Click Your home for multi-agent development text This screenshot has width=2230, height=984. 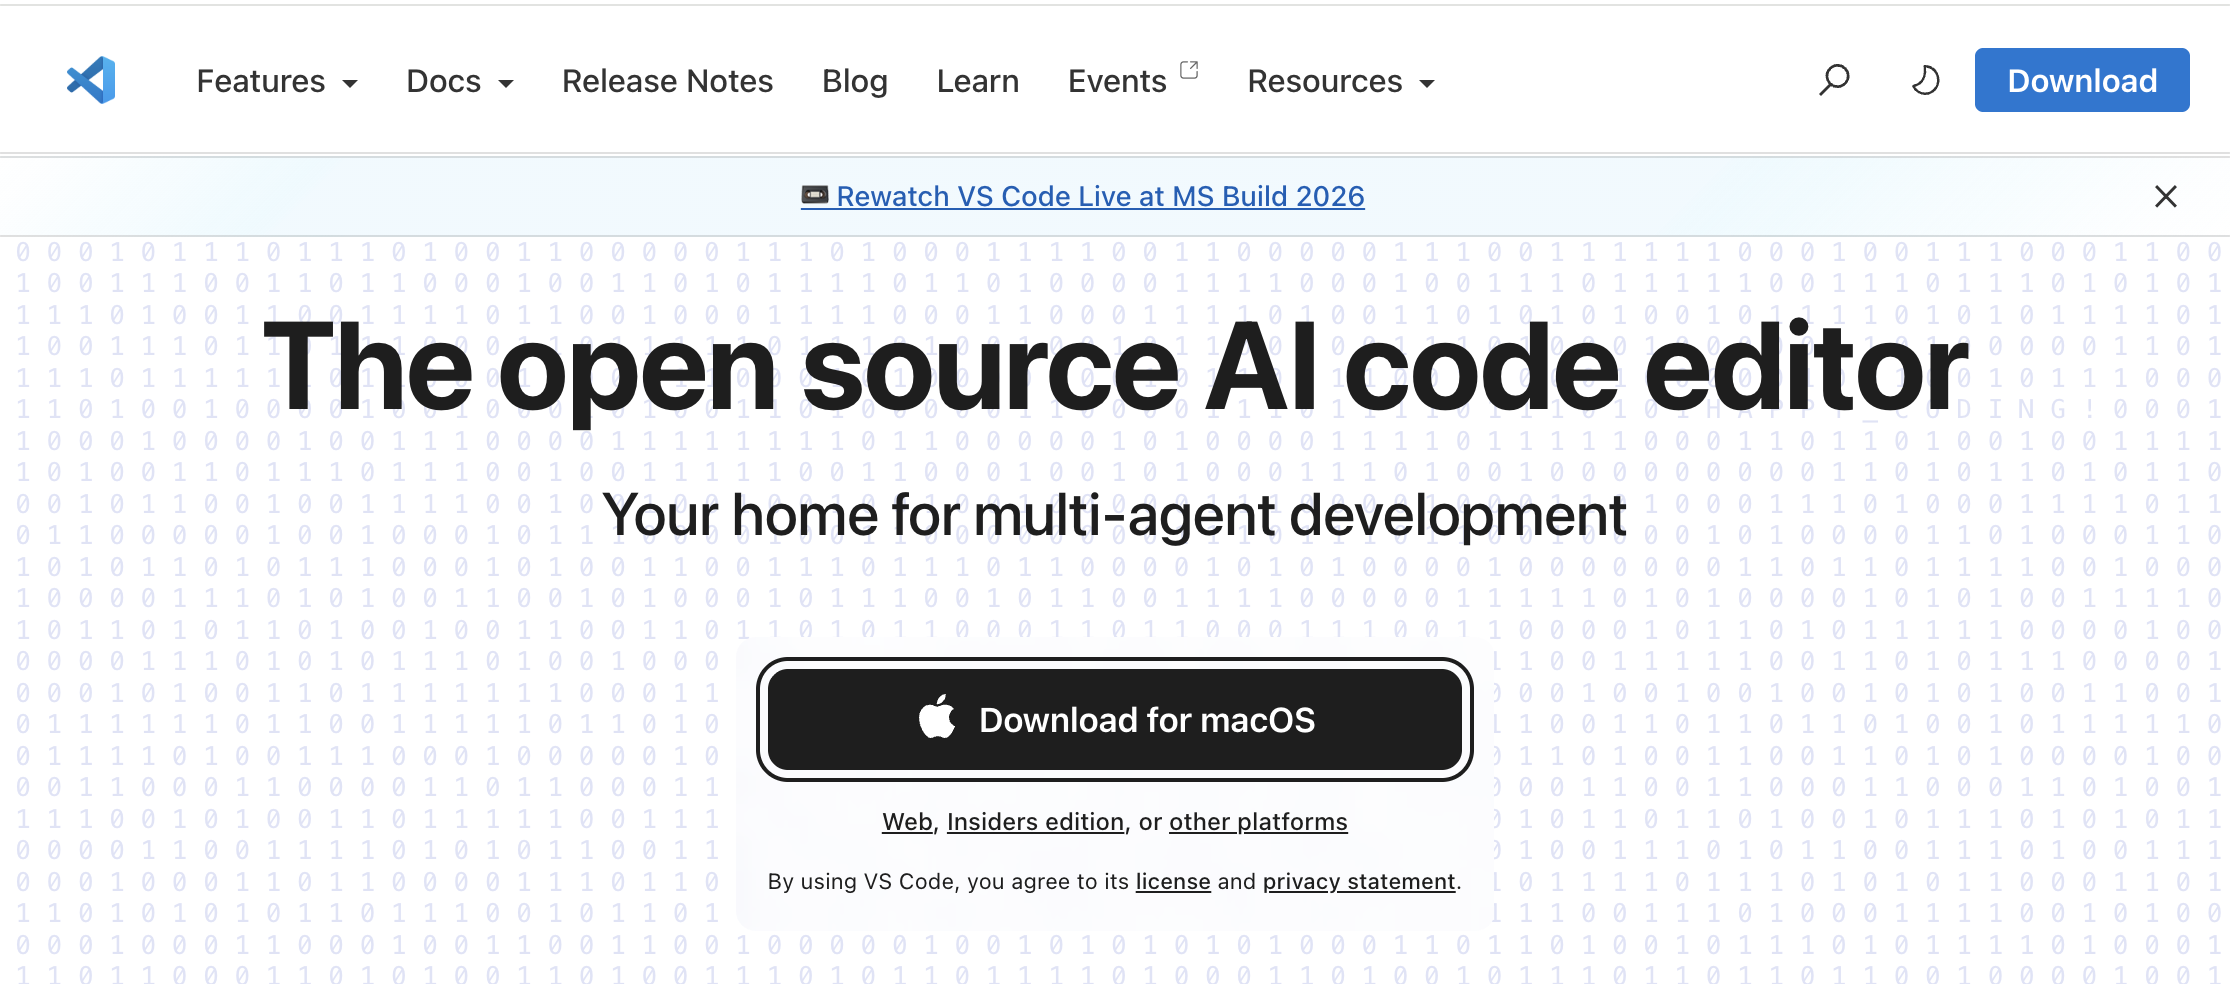(1114, 516)
